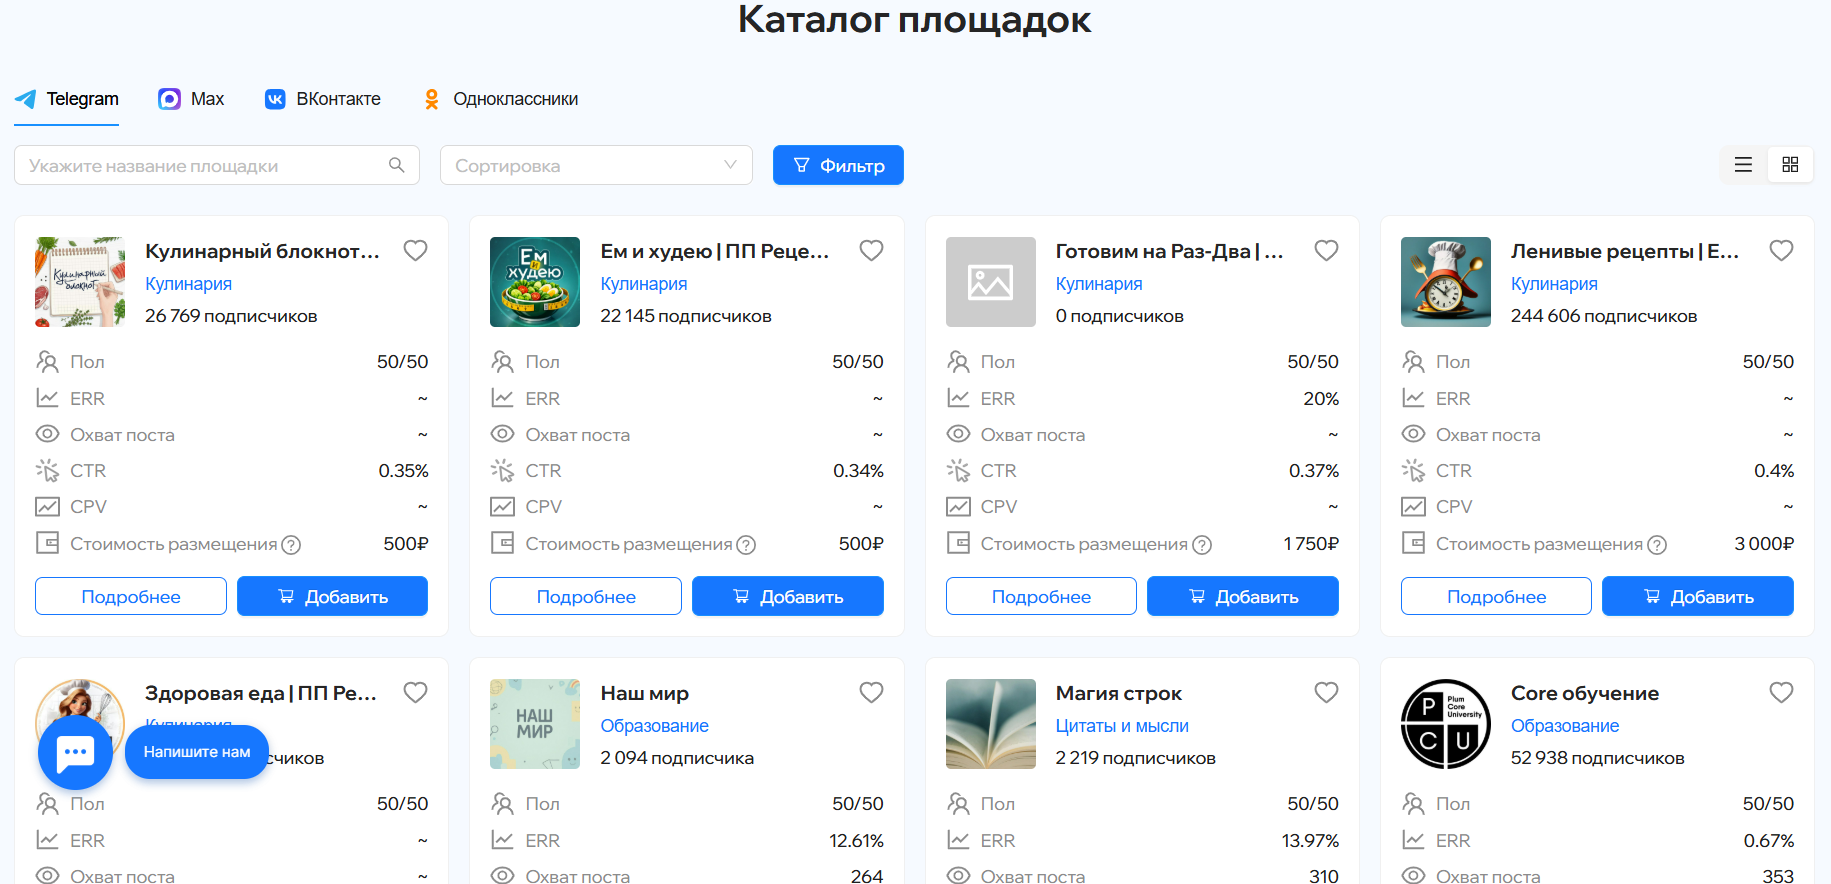The height and width of the screenshot is (884, 1831).
Task: Show placement cost help for Ленивые рецепты
Action: (x=1657, y=545)
